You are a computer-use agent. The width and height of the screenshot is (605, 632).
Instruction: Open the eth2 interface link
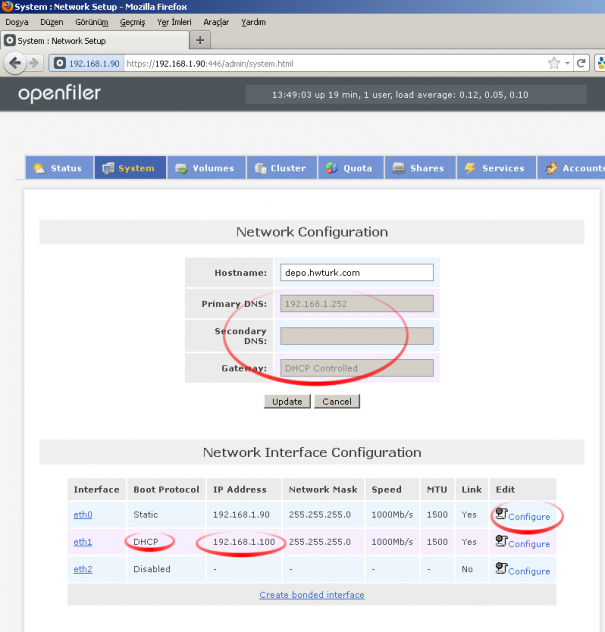click(x=83, y=569)
